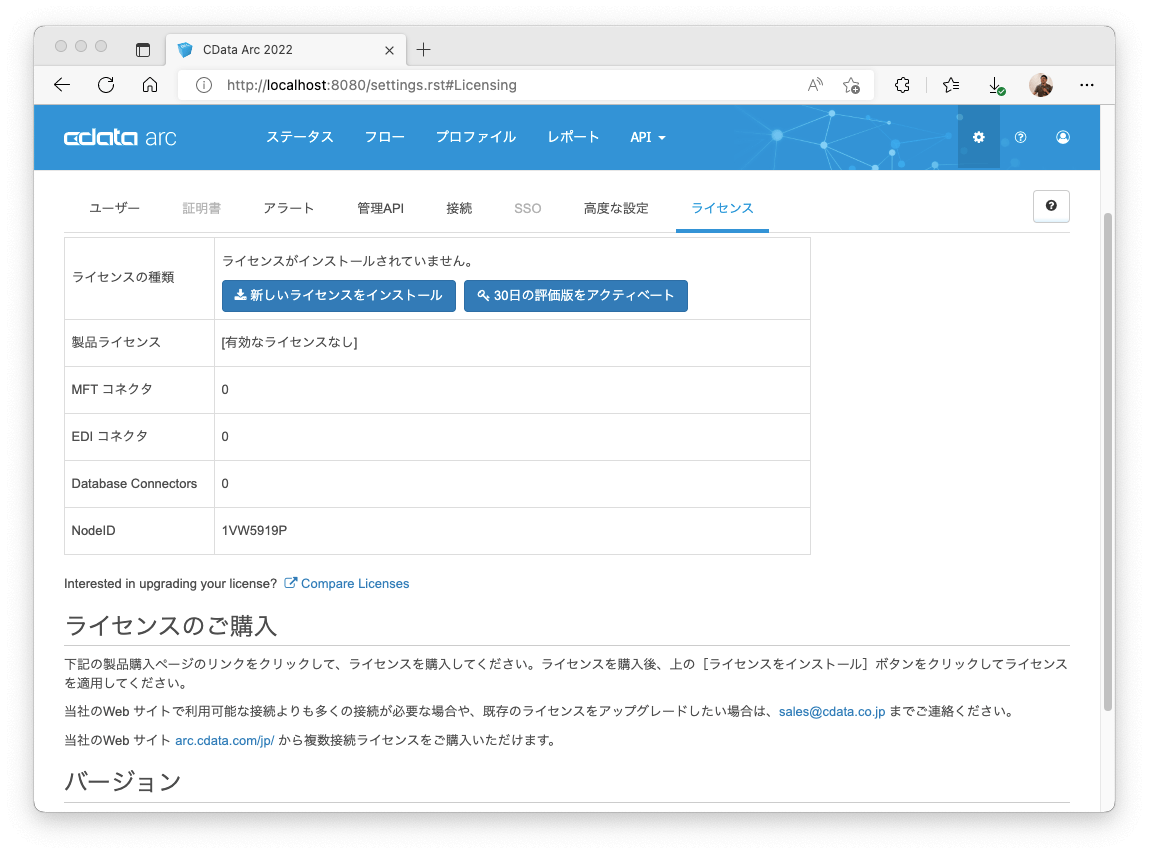Reload the current page
Image resolution: width=1149 pixels, height=854 pixels.
[x=106, y=85]
